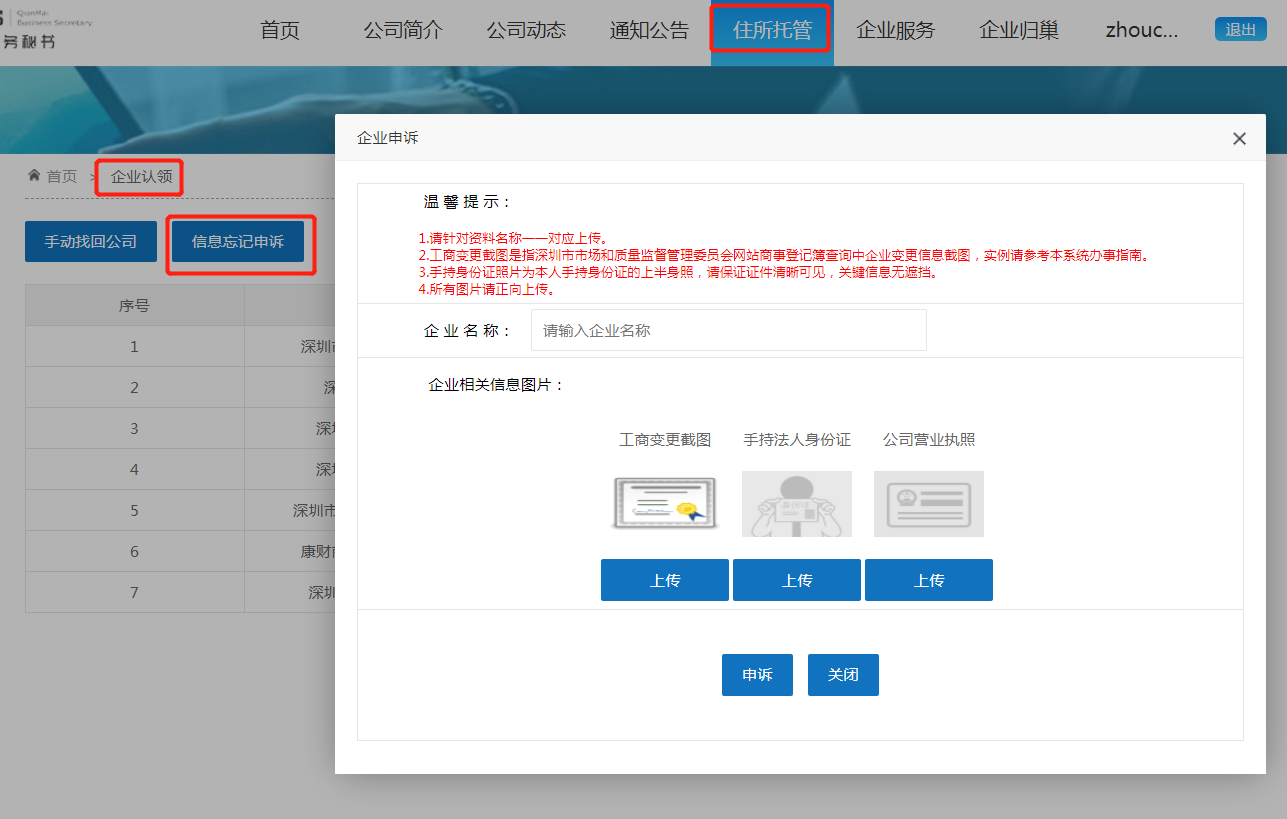This screenshot has height=819, width=1287.
Task: Click the 手持法人身份证 sample thumbnail
Action: [797, 504]
